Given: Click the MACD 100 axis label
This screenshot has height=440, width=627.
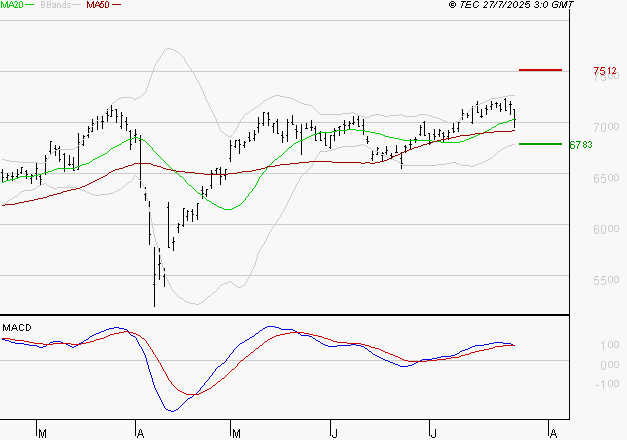Looking at the screenshot, I should pos(609,346).
